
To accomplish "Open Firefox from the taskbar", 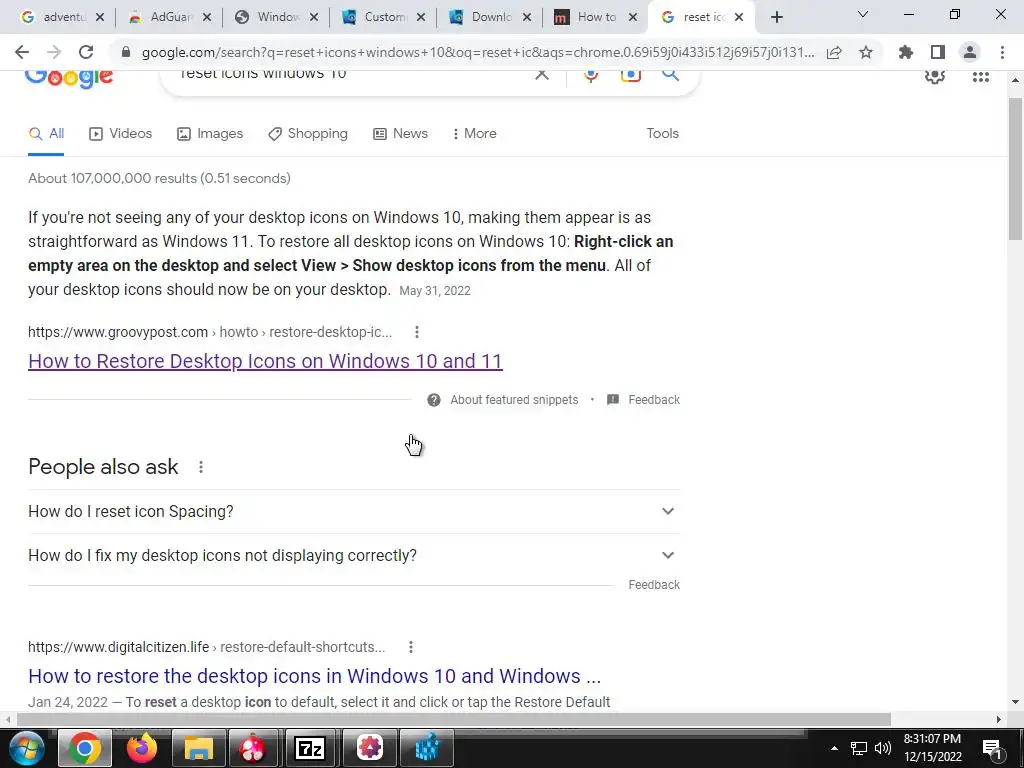I will [x=142, y=748].
